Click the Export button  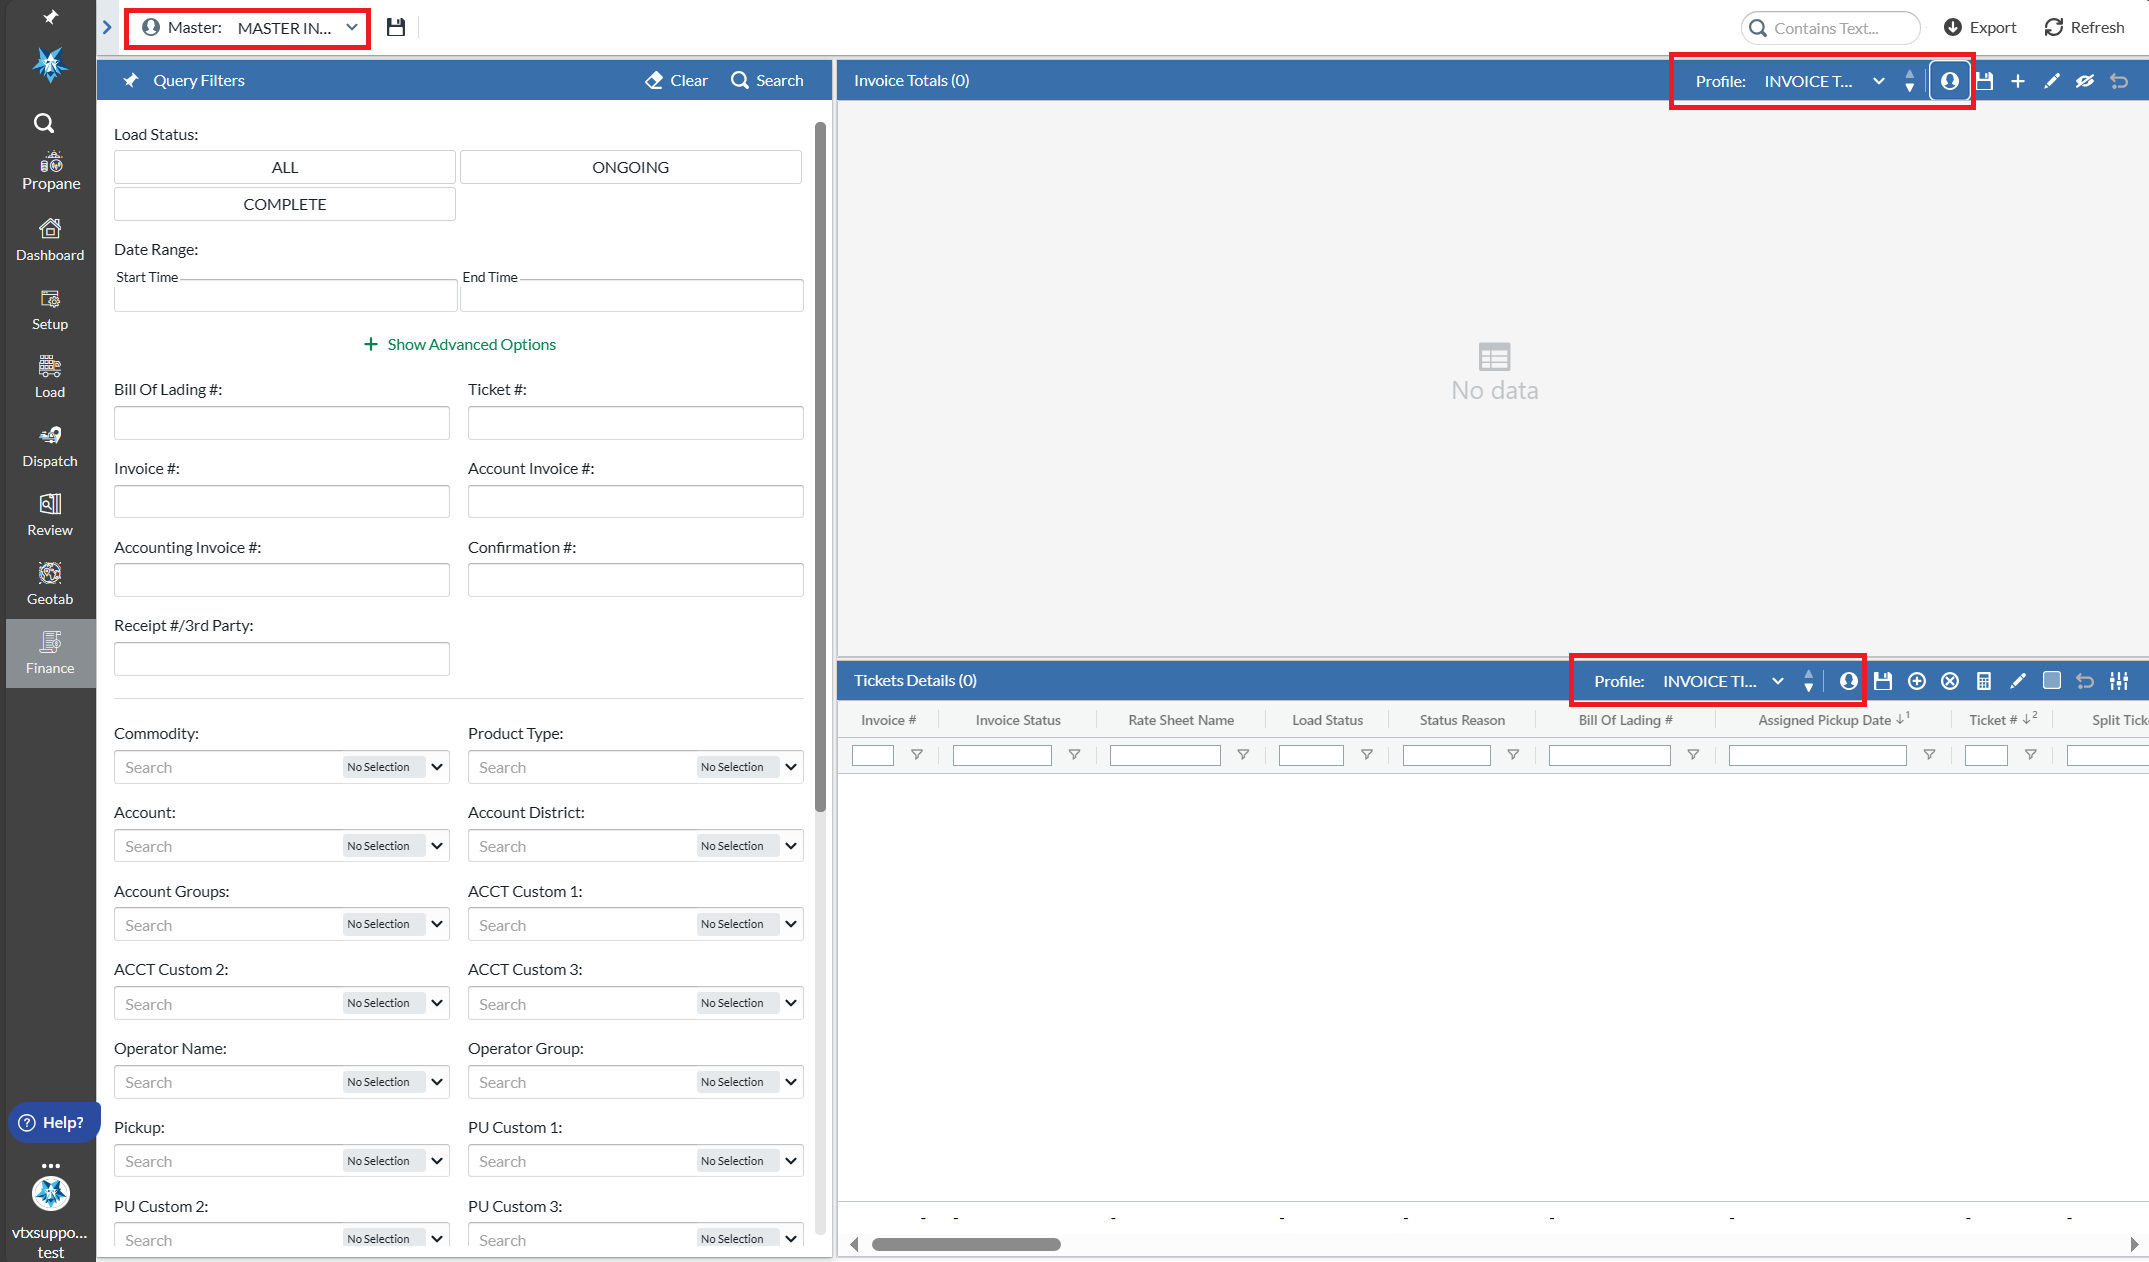pos(1979,27)
